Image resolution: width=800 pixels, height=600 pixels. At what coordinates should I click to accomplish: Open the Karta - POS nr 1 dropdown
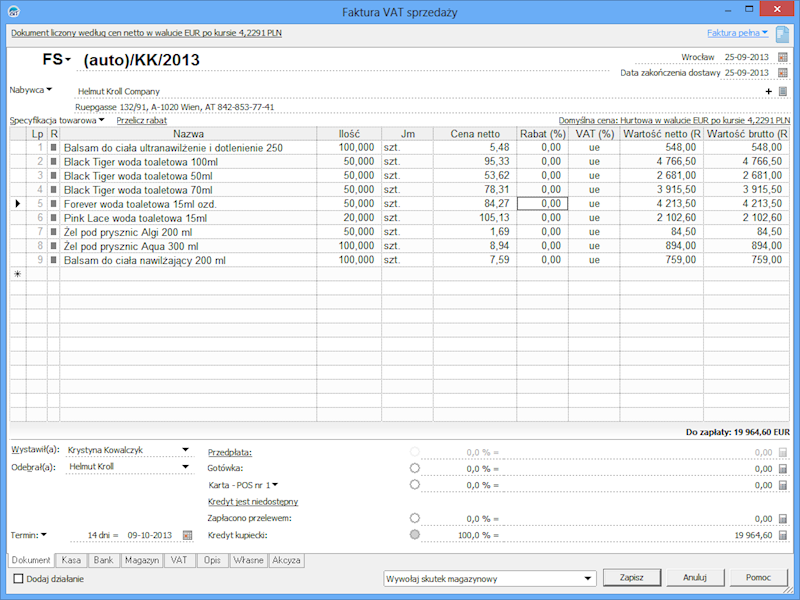click(276, 485)
